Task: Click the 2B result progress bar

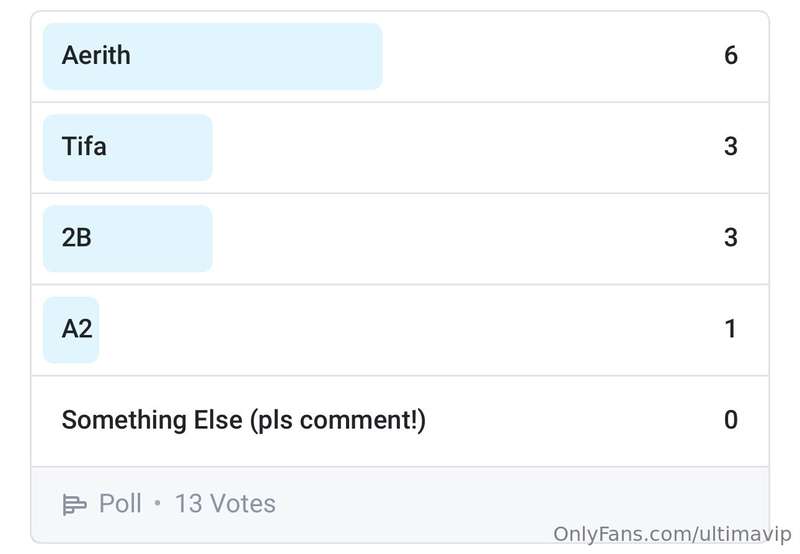Action: click(x=128, y=239)
